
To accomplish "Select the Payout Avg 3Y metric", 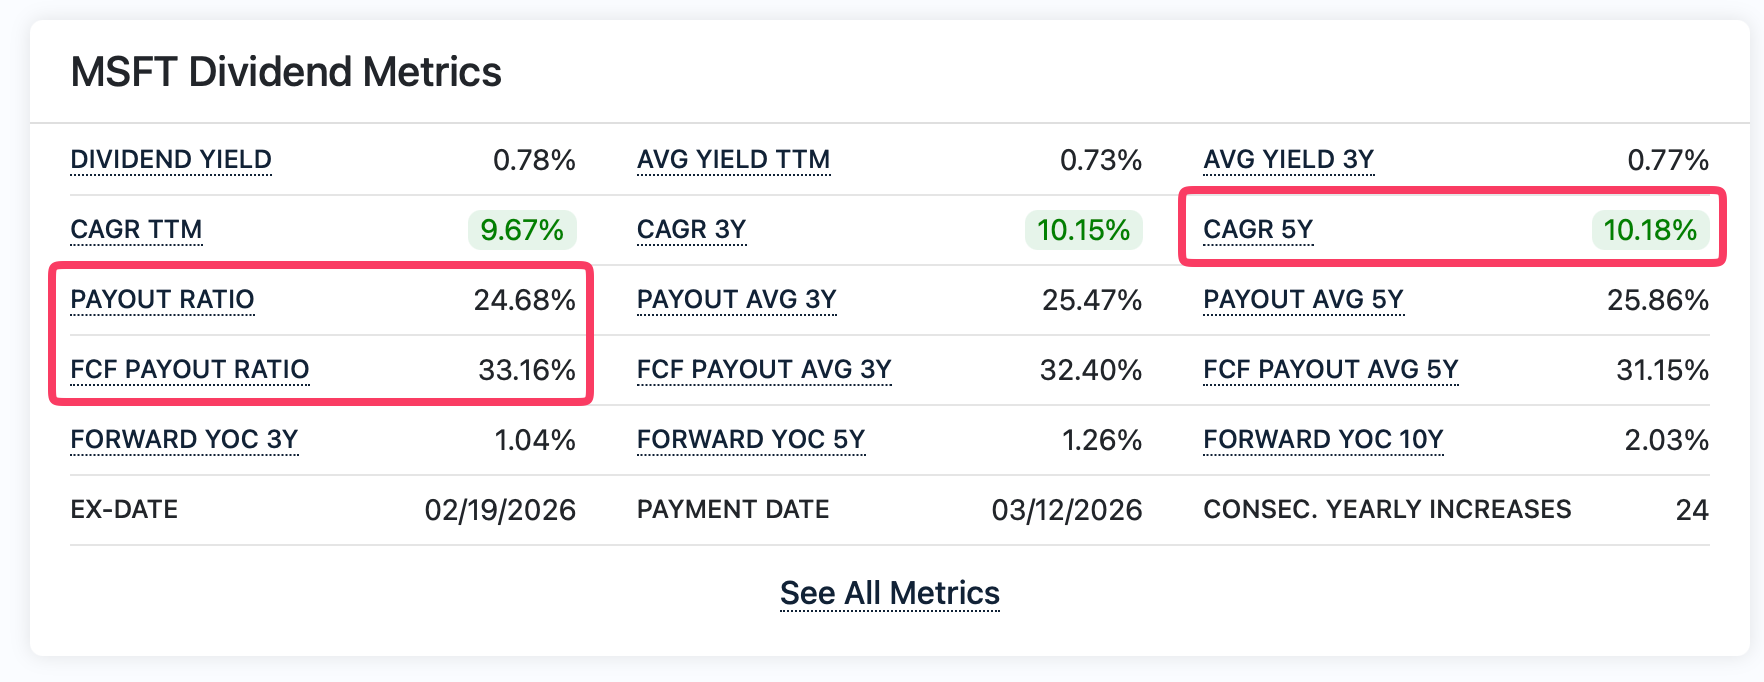I will pyautogui.click(x=737, y=299).
